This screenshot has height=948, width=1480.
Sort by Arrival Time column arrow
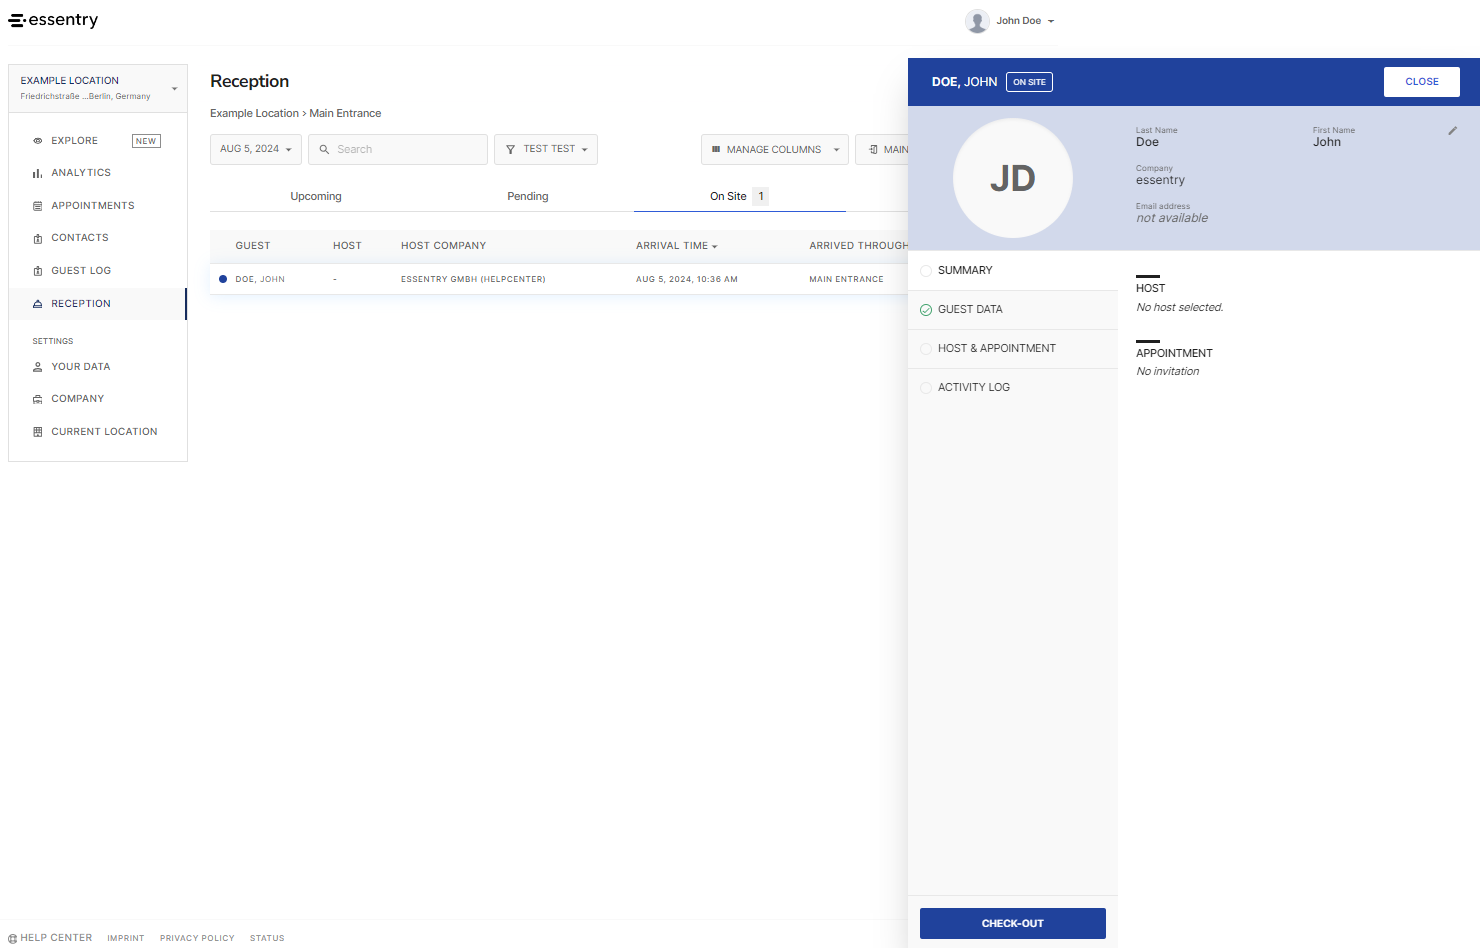point(715,246)
